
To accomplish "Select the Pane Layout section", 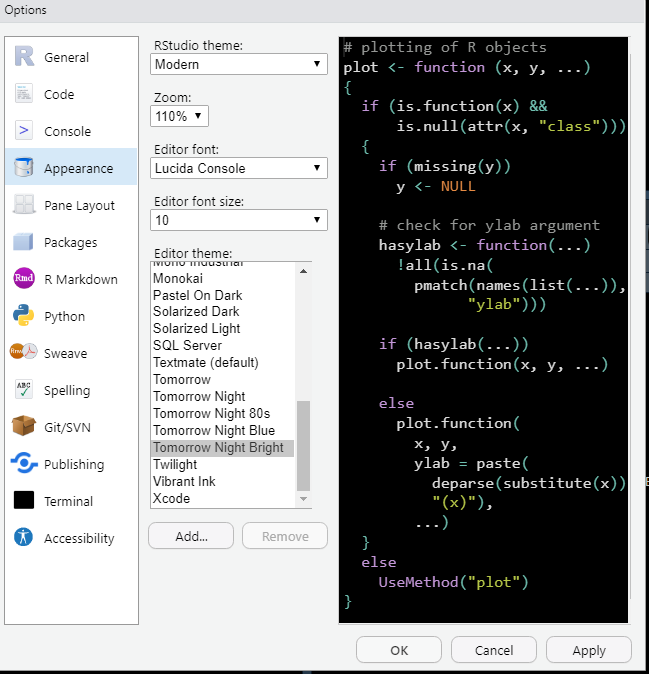I will [71, 205].
